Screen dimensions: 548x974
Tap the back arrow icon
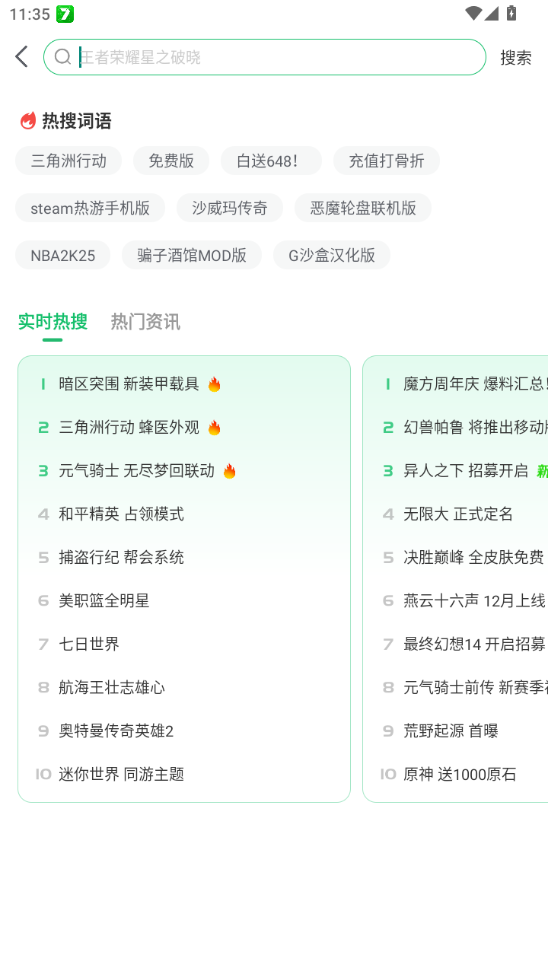[22, 57]
